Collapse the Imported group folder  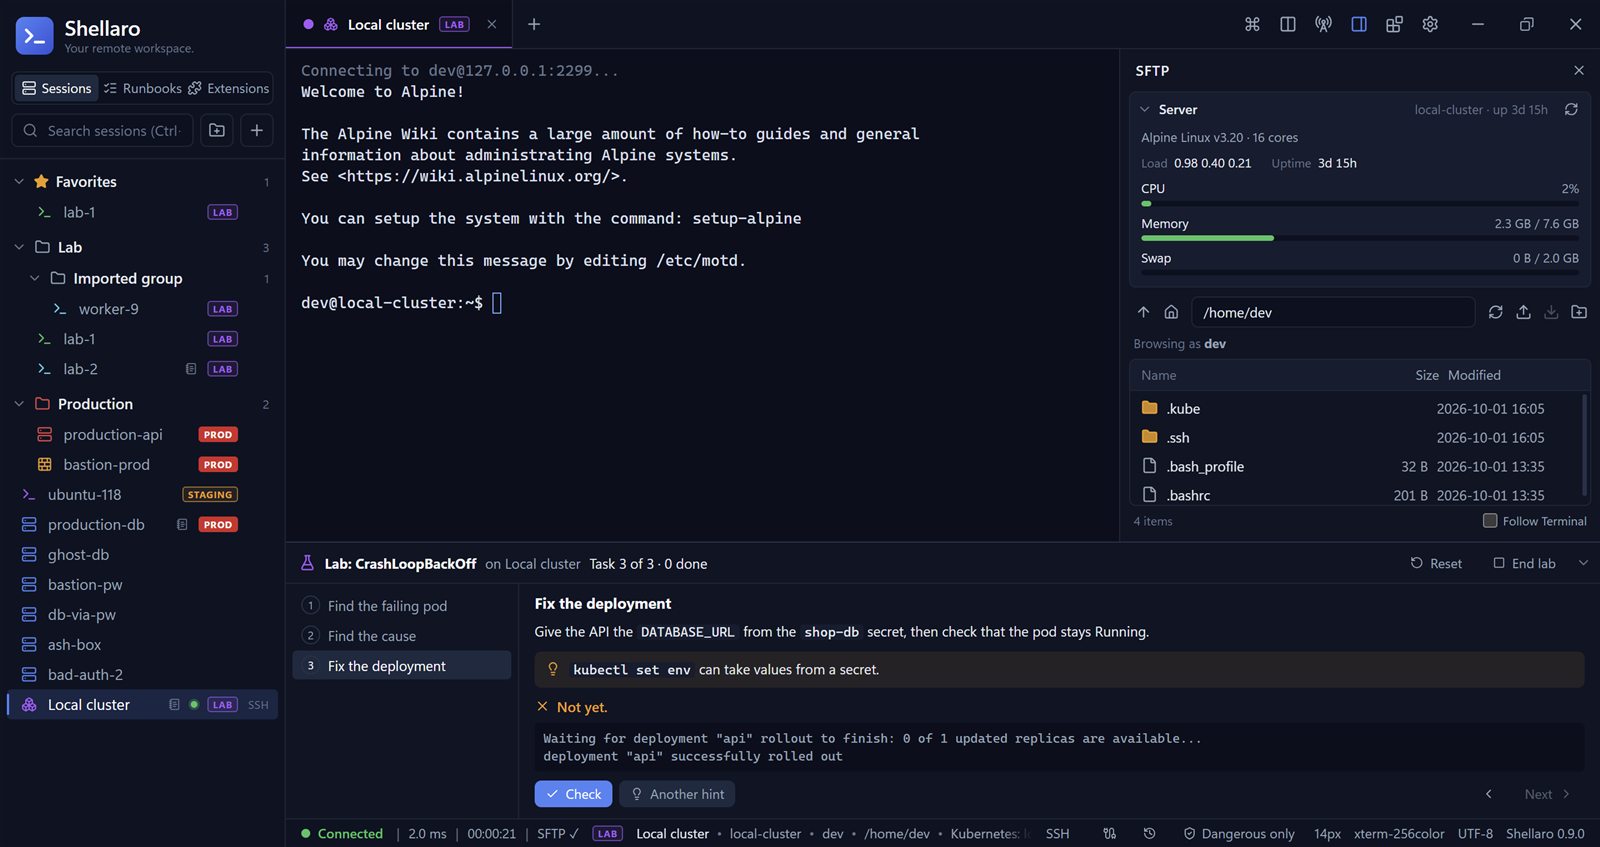tap(35, 278)
